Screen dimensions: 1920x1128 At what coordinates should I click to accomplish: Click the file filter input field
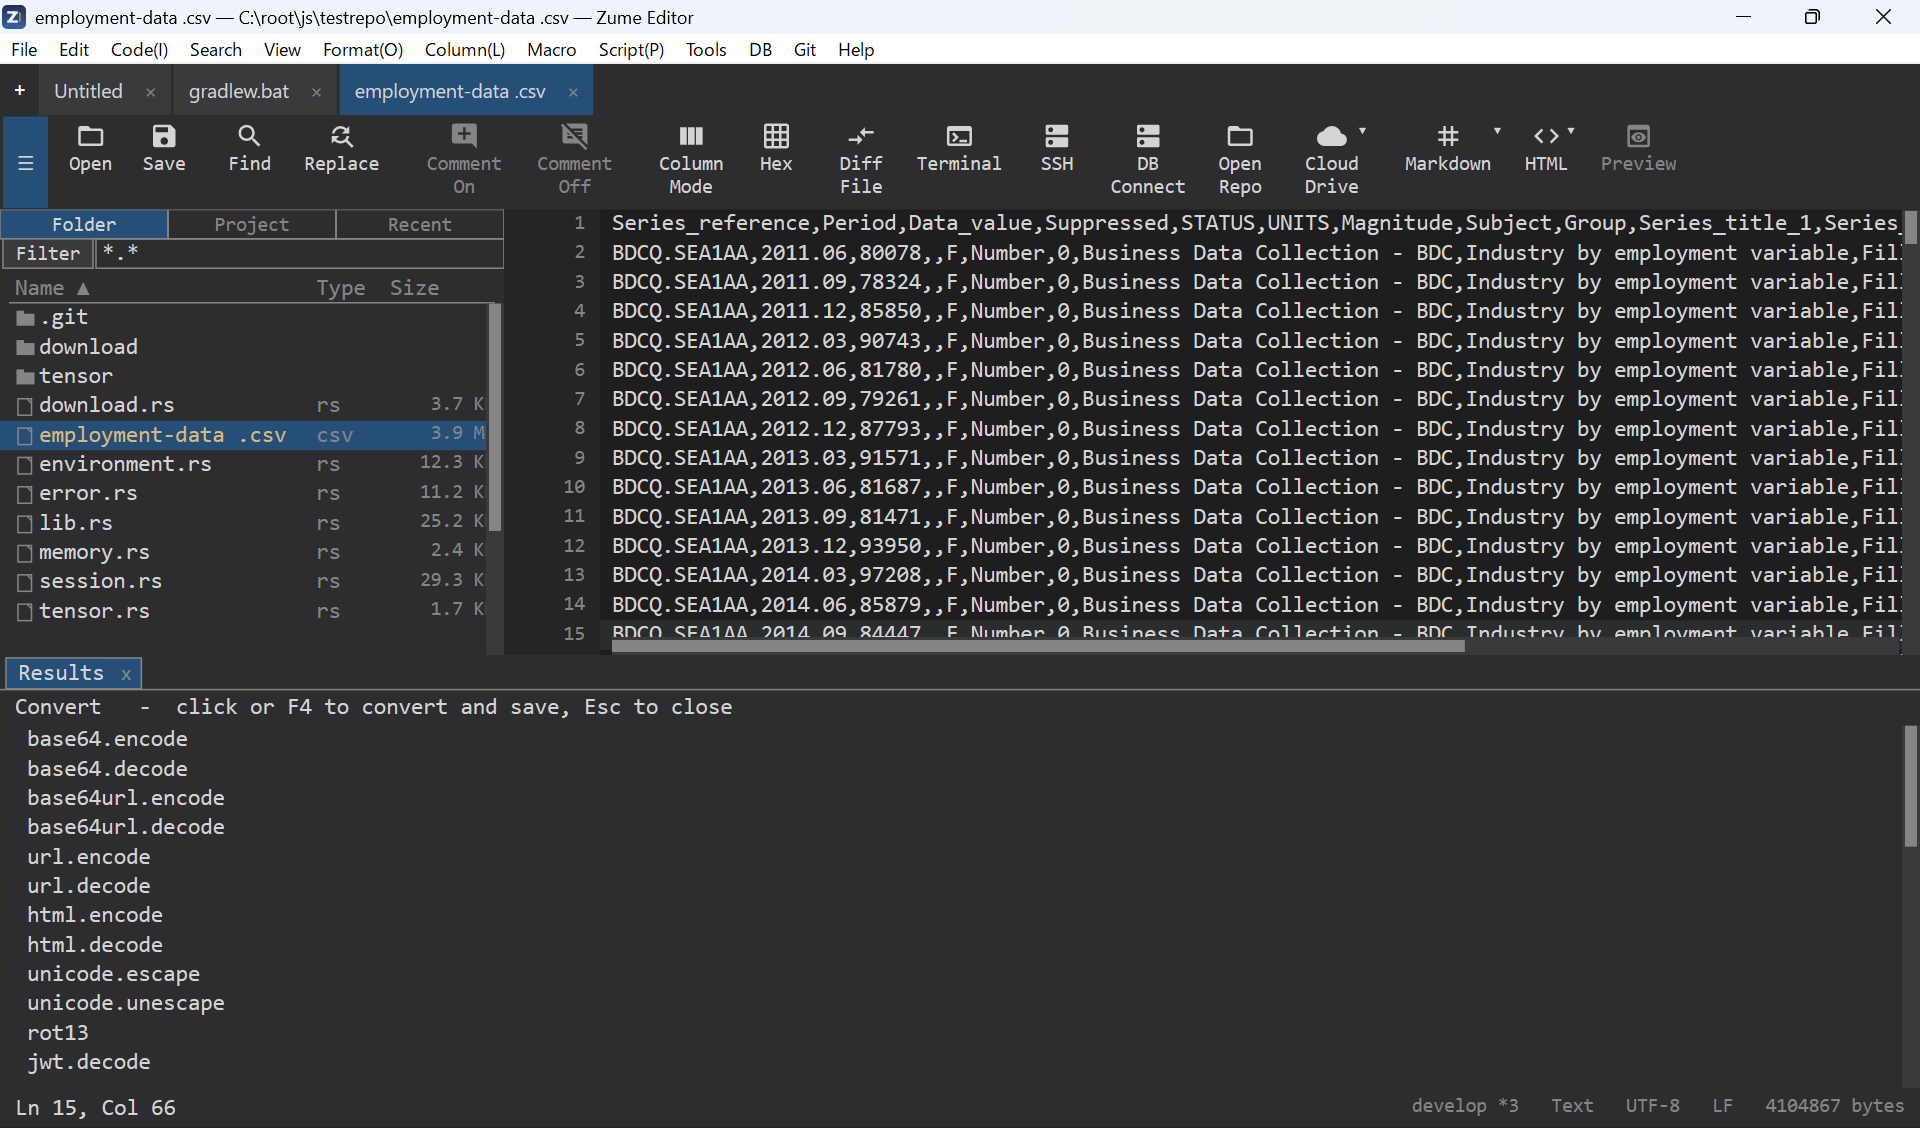(299, 253)
